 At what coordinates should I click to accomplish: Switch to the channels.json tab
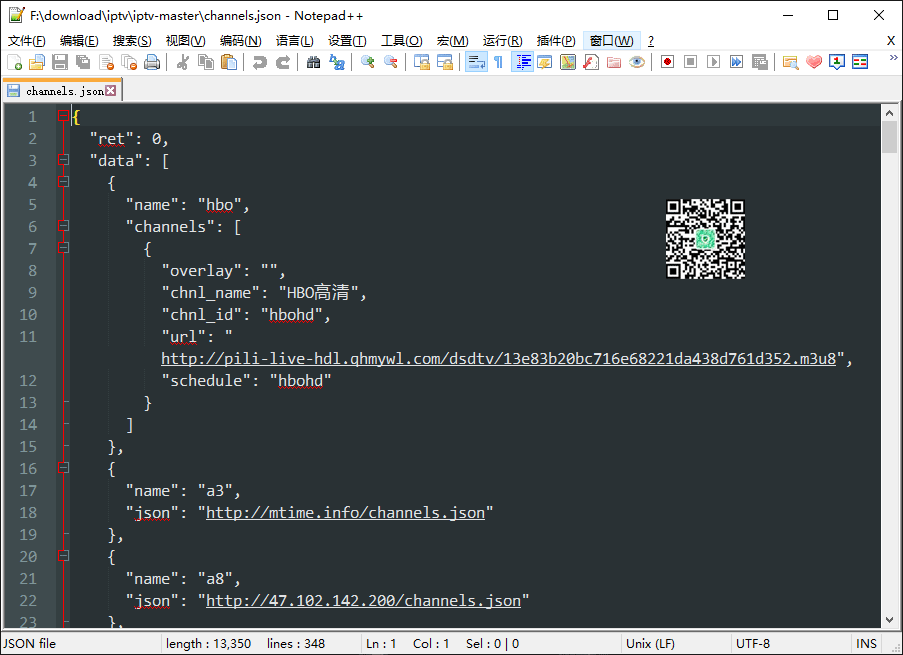[x=62, y=91]
